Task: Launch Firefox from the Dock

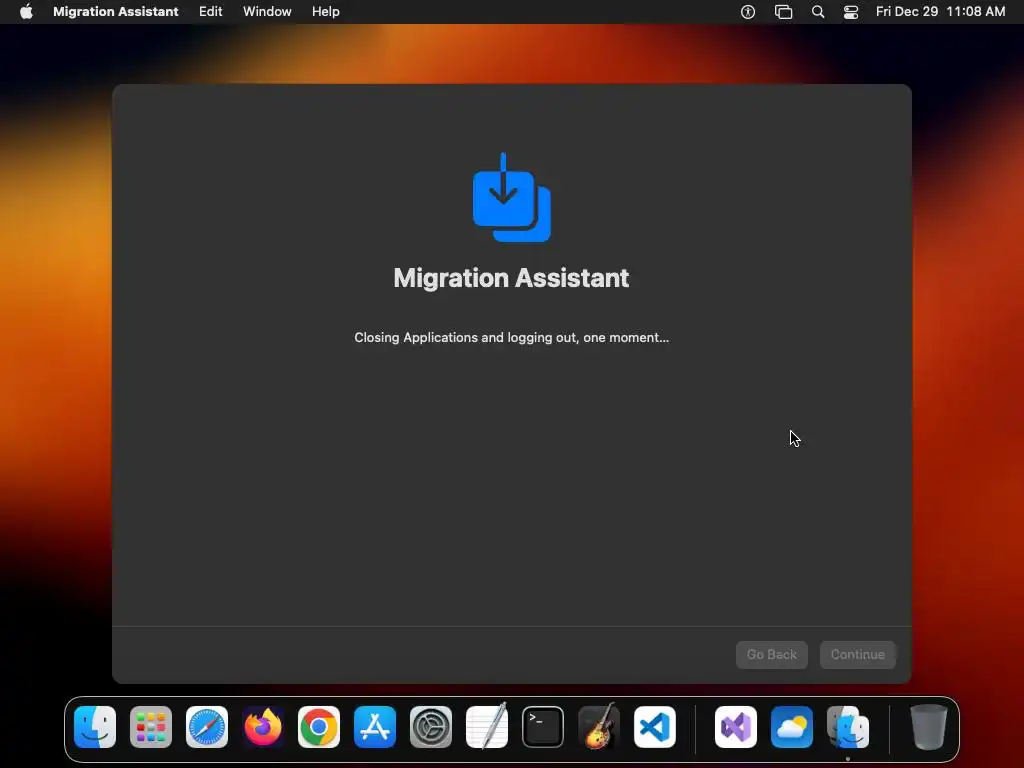Action: (x=263, y=727)
